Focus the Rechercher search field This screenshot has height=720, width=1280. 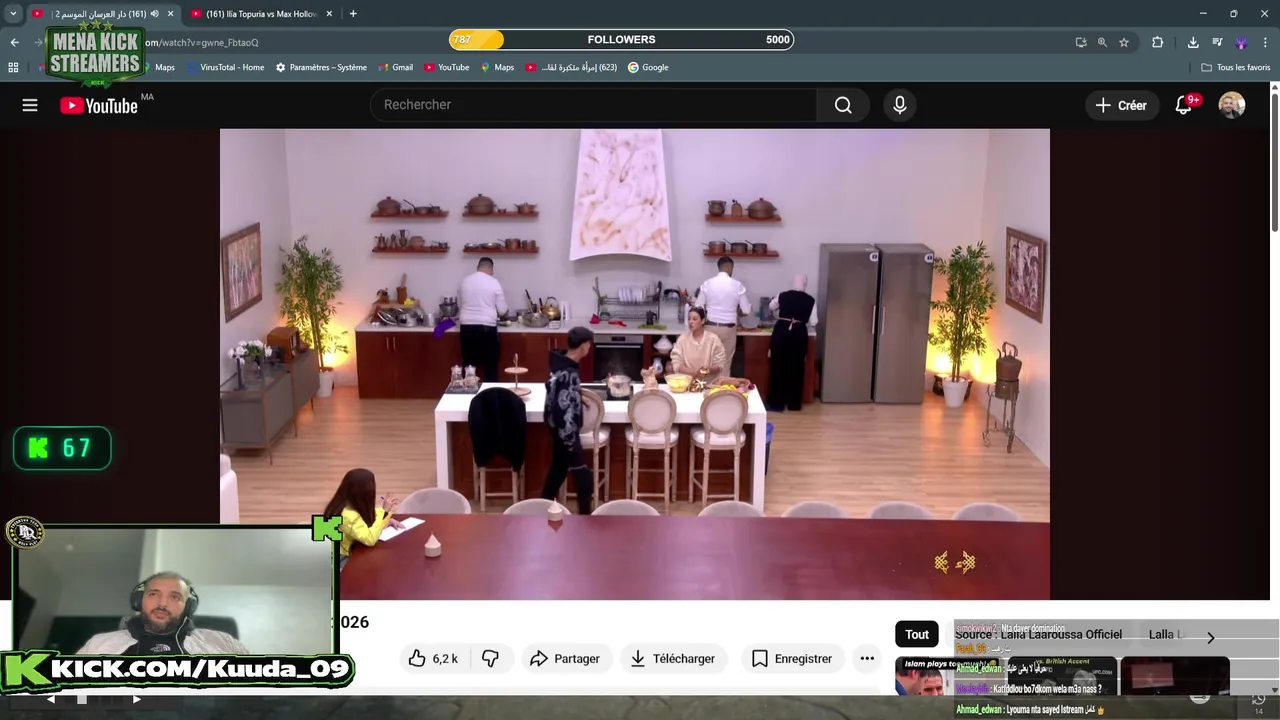pyautogui.click(x=593, y=105)
